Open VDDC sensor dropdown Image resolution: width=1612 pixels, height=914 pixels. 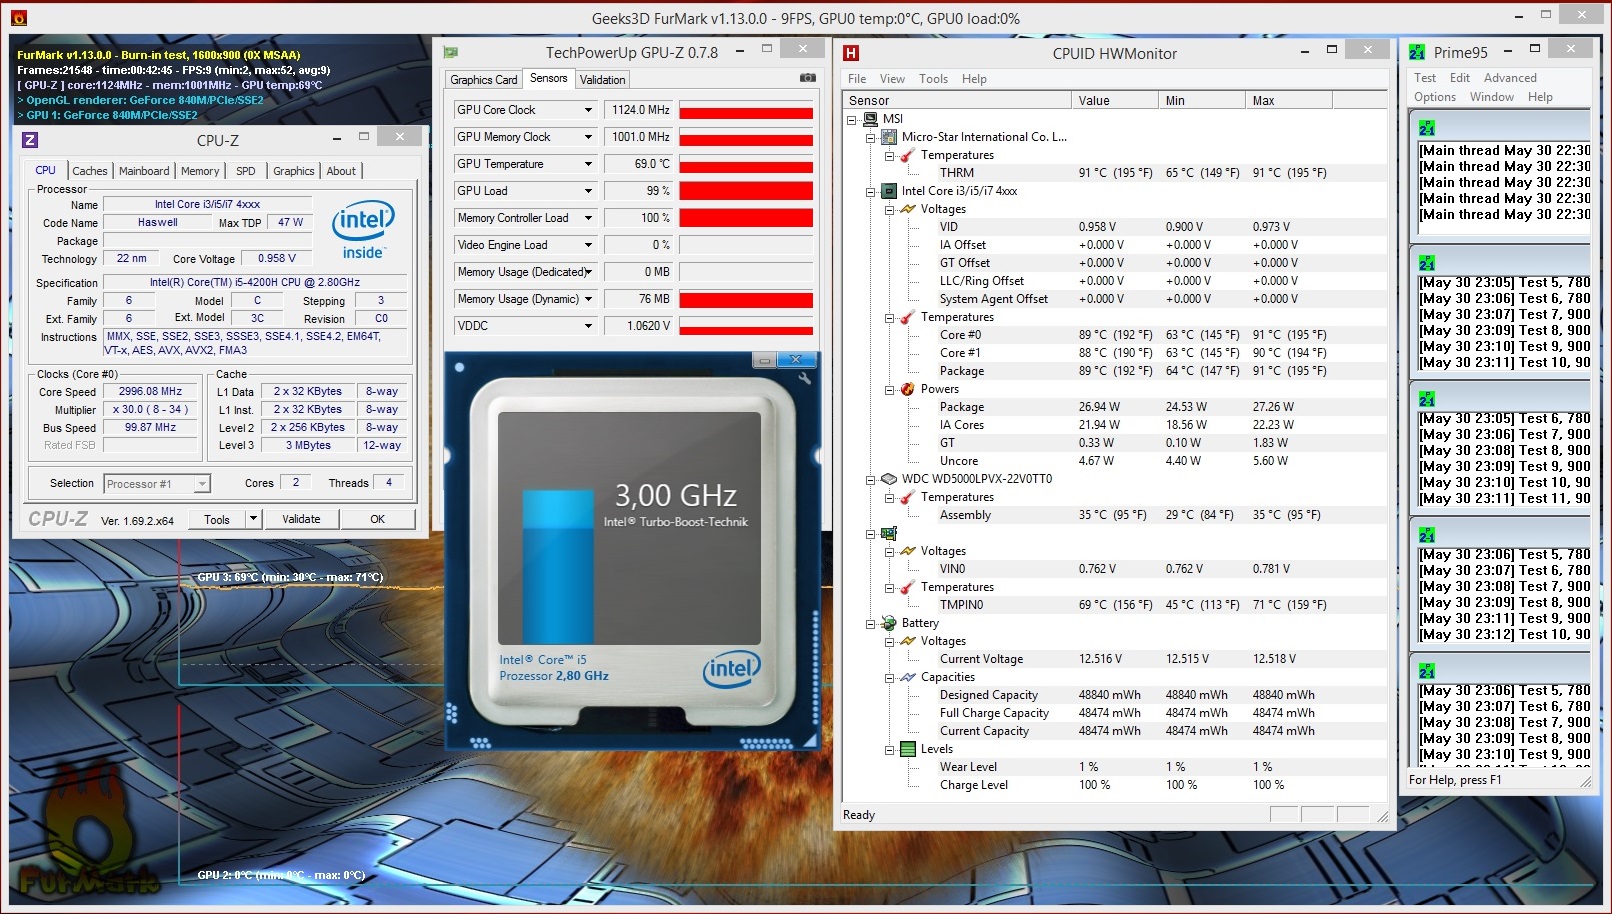coord(588,326)
